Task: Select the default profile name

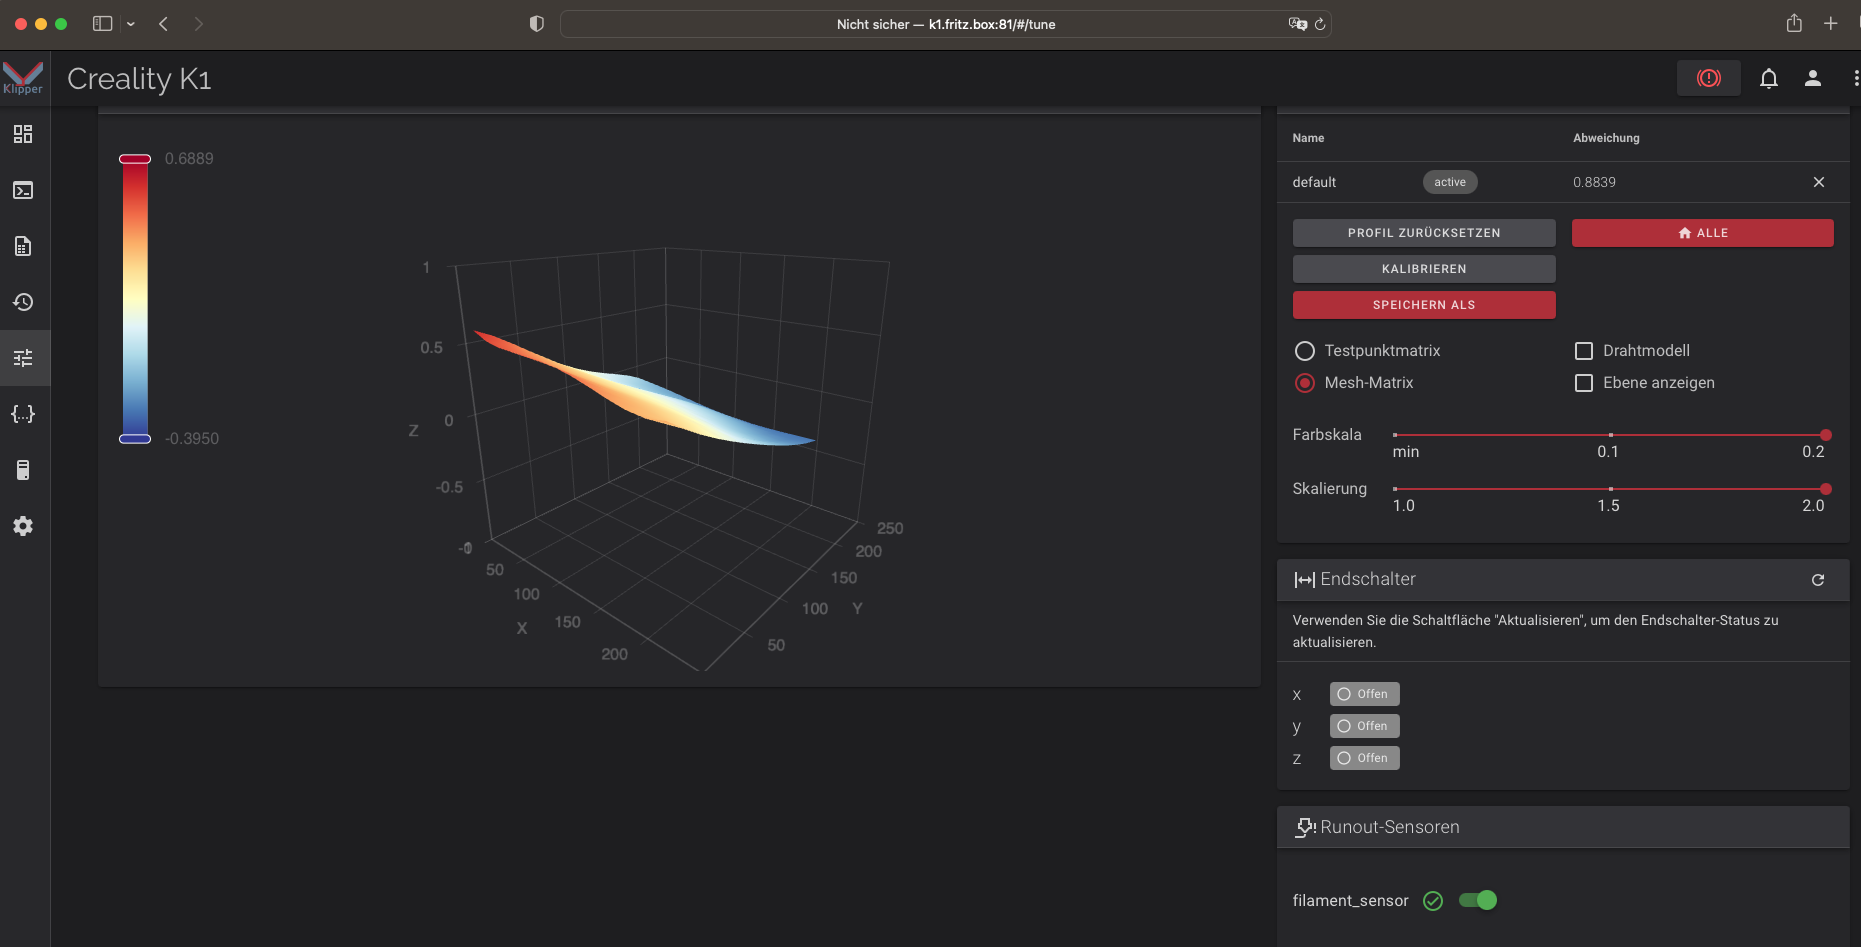Action: [x=1314, y=182]
